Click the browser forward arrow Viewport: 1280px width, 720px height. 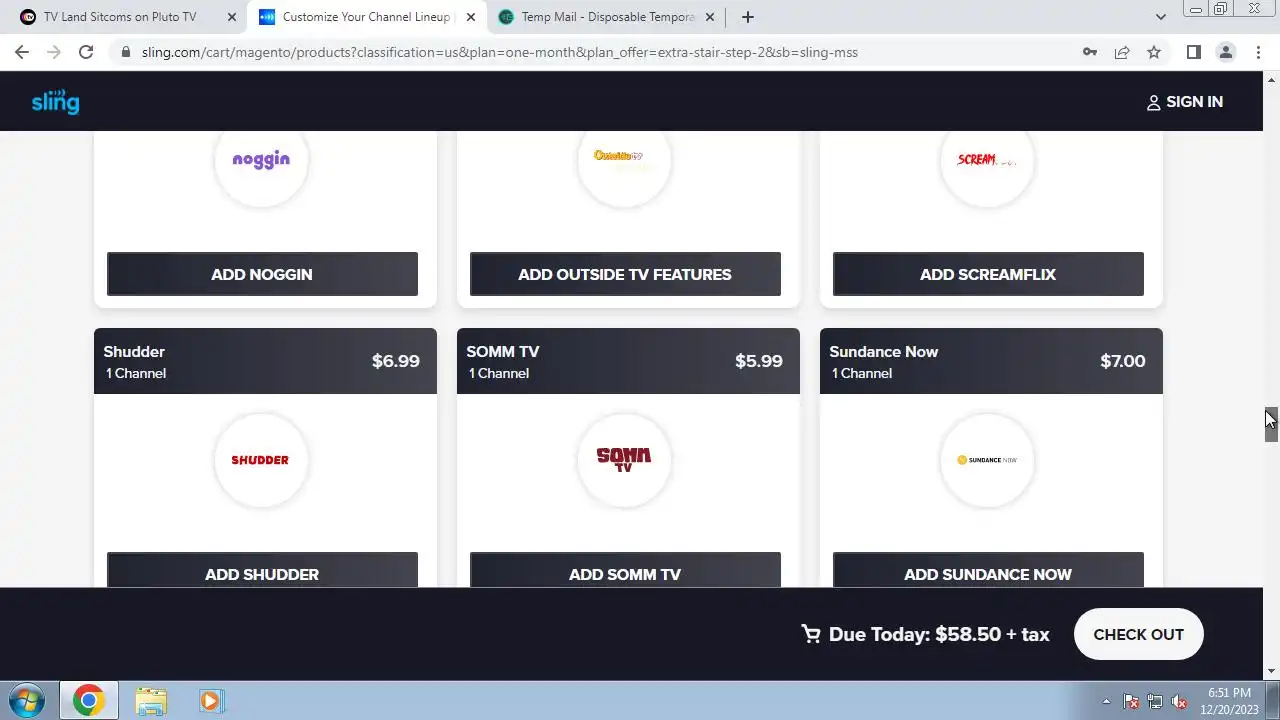(54, 52)
